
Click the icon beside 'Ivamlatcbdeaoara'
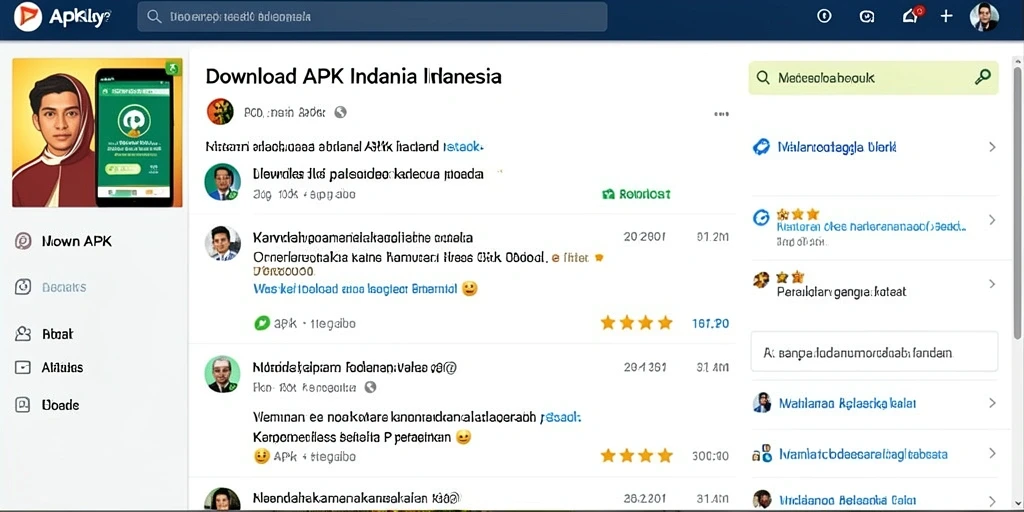[762, 453]
